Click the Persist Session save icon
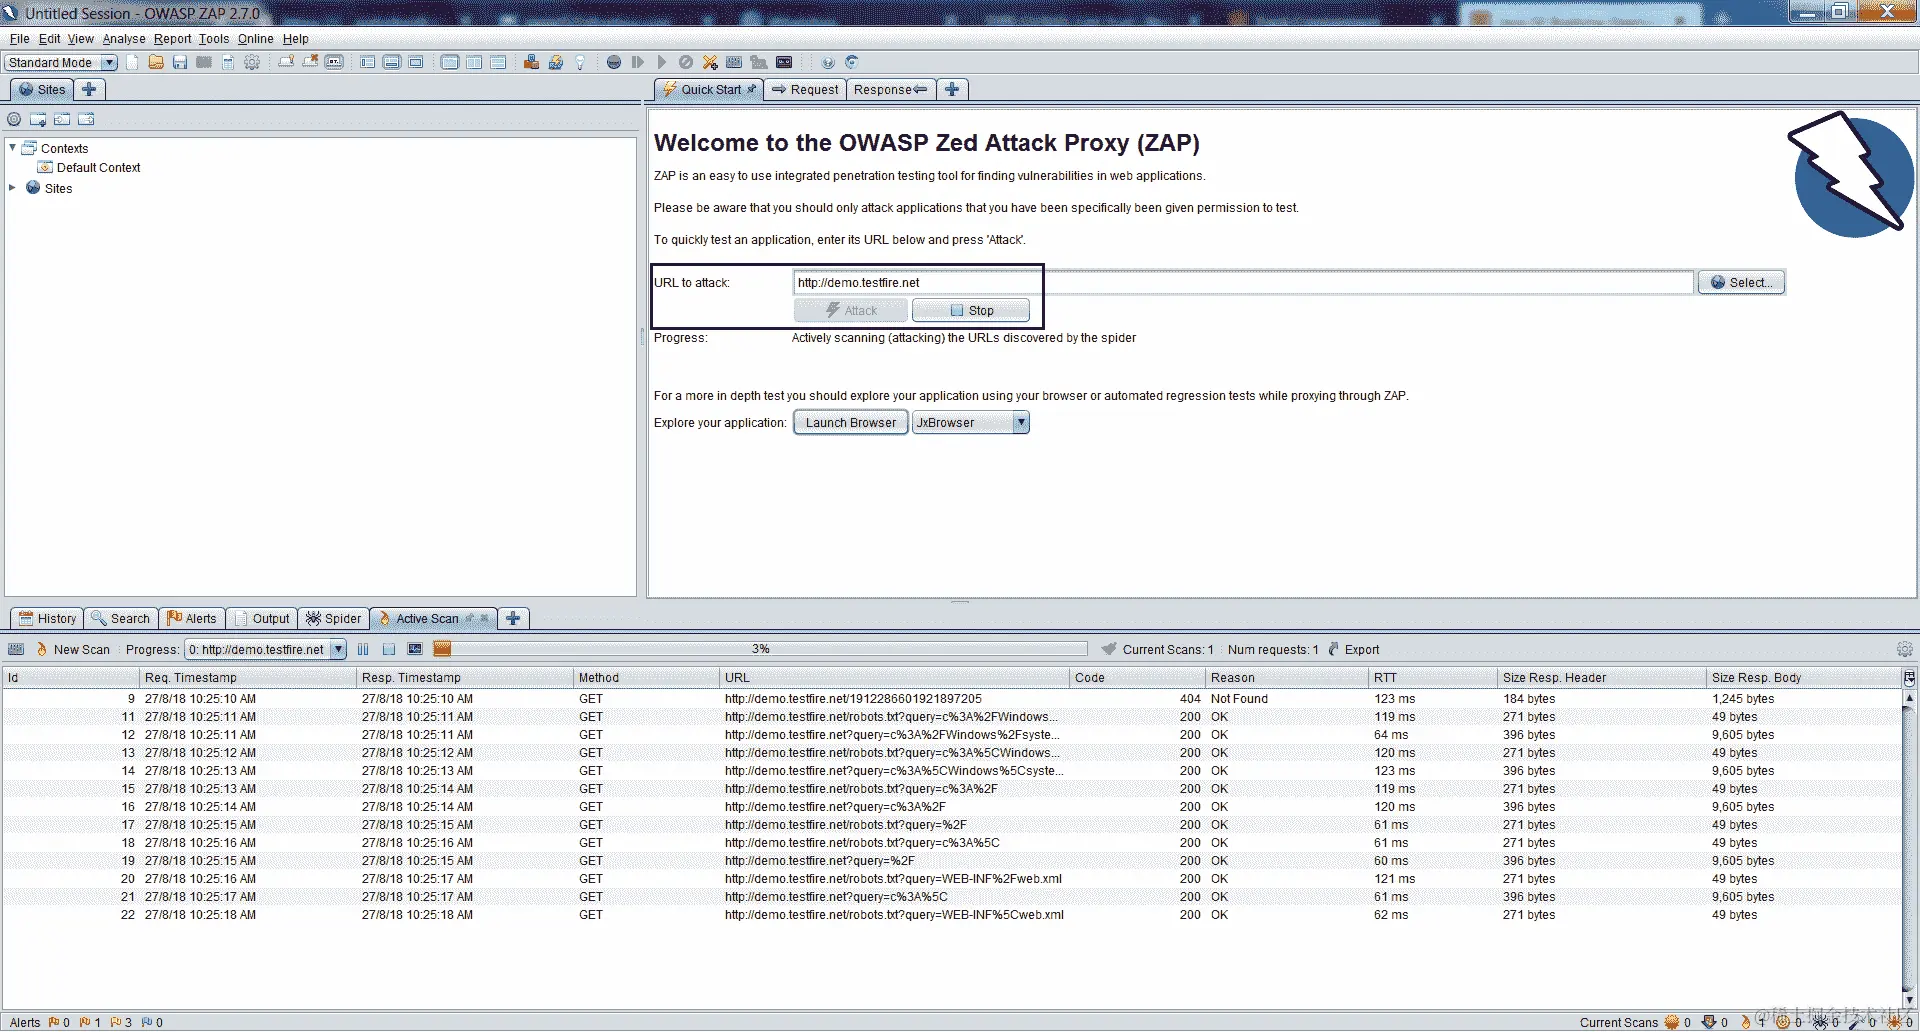Screen dimensions: 1920x1032 (180, 62)
